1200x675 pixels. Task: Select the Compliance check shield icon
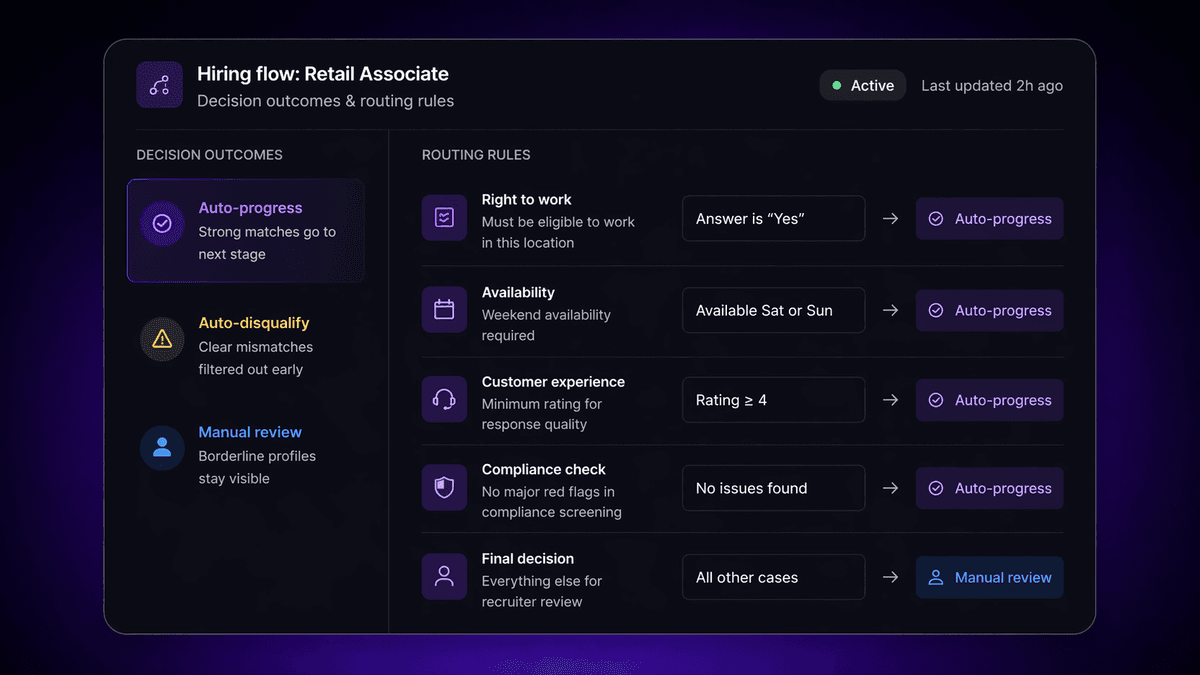[444, 488]
